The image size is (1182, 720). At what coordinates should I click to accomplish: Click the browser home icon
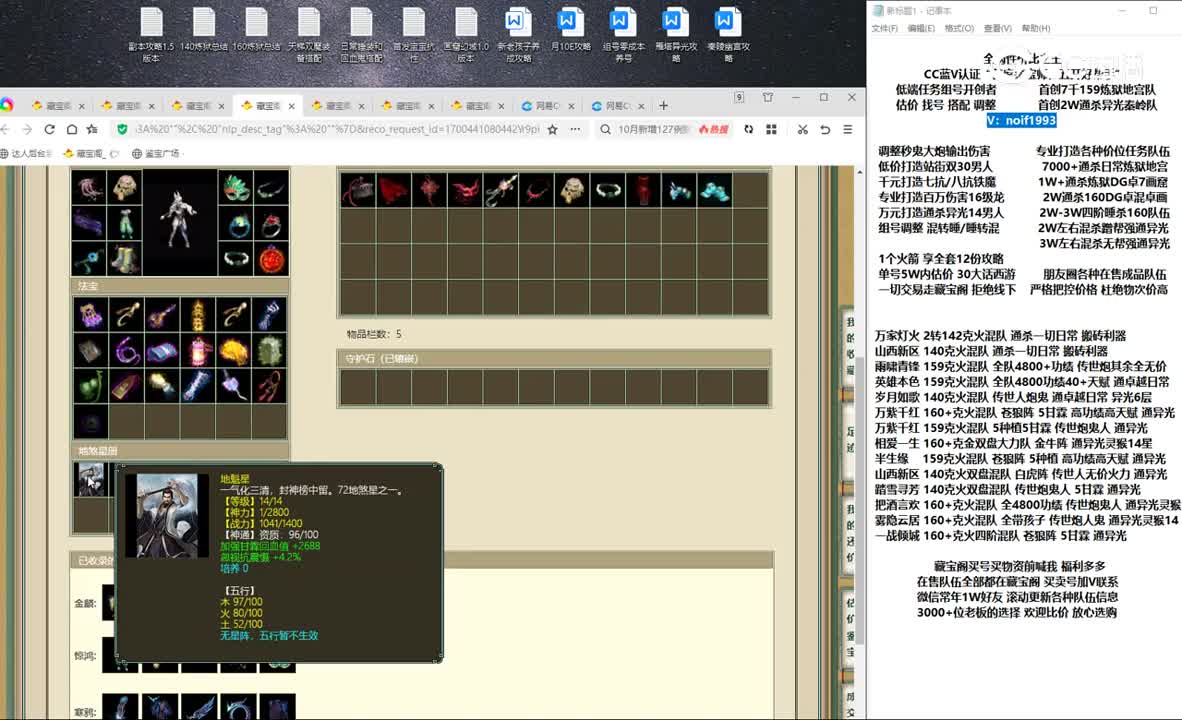click(72, 130)
